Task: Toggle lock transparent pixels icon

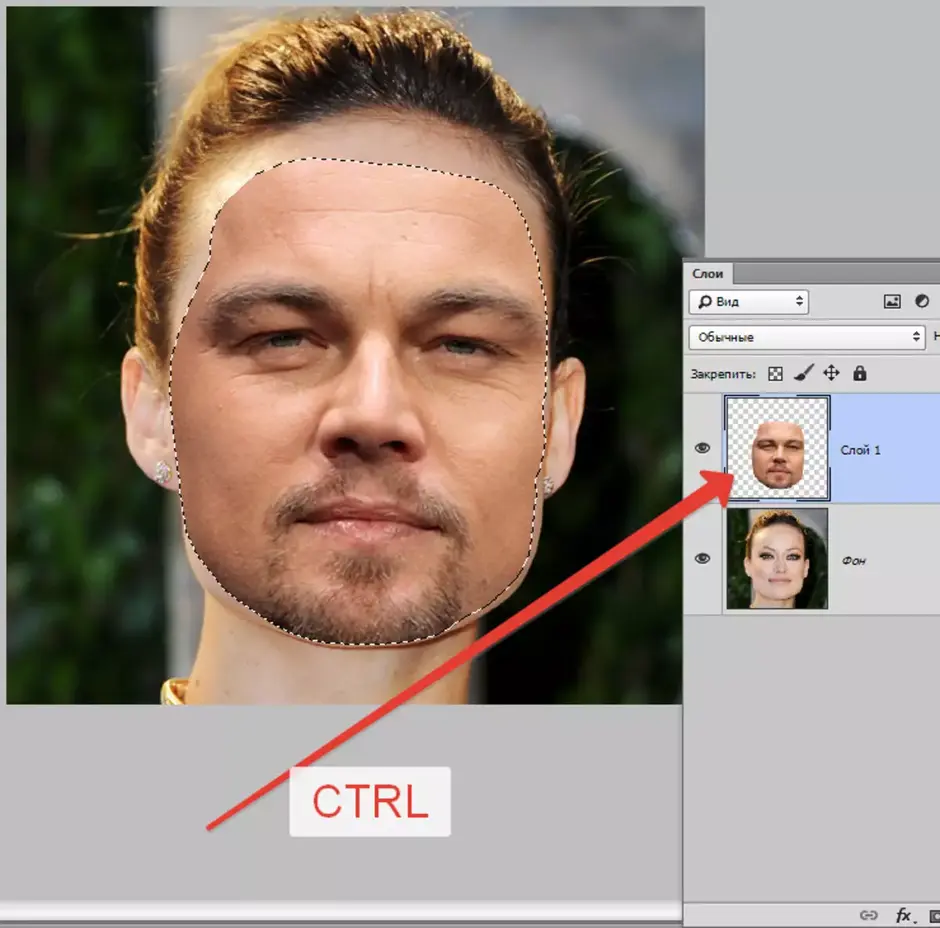Action: (x=775, y=374)
